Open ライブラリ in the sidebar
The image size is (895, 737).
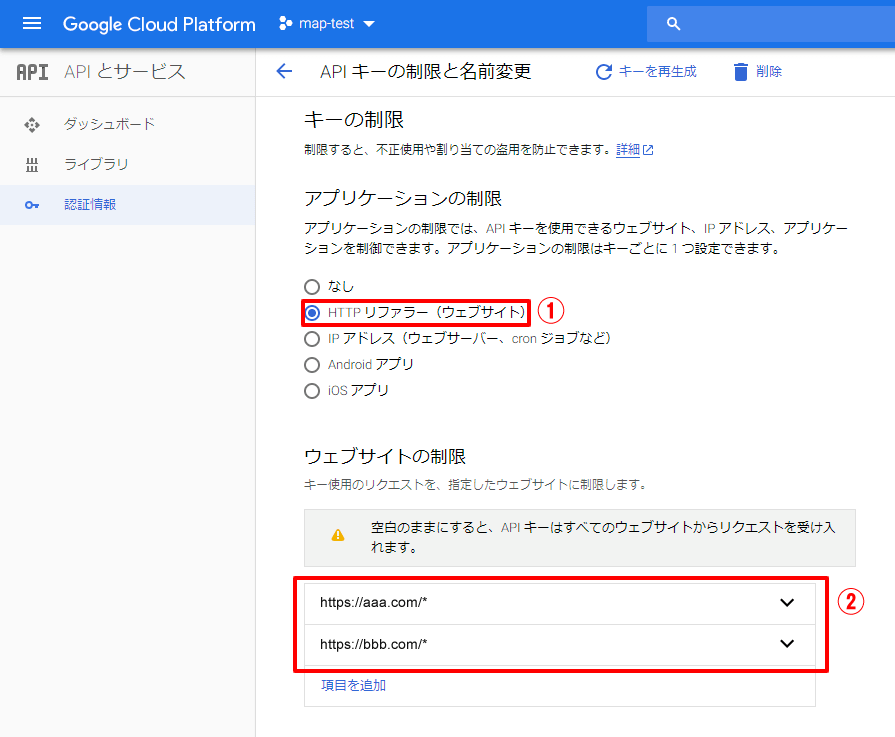pos(96,165)
